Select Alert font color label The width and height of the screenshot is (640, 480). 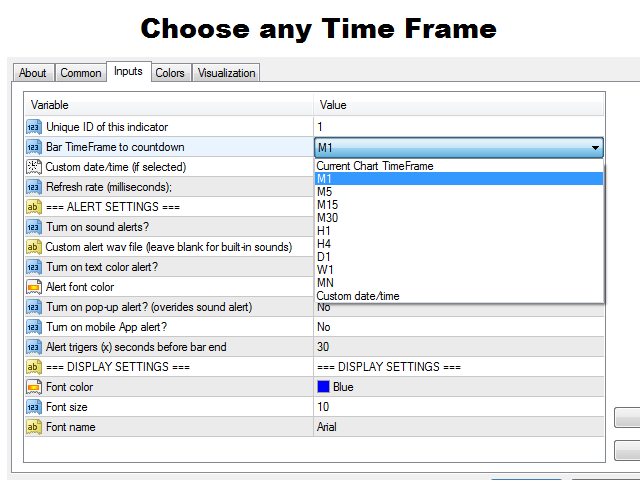(x=80, y=287)
